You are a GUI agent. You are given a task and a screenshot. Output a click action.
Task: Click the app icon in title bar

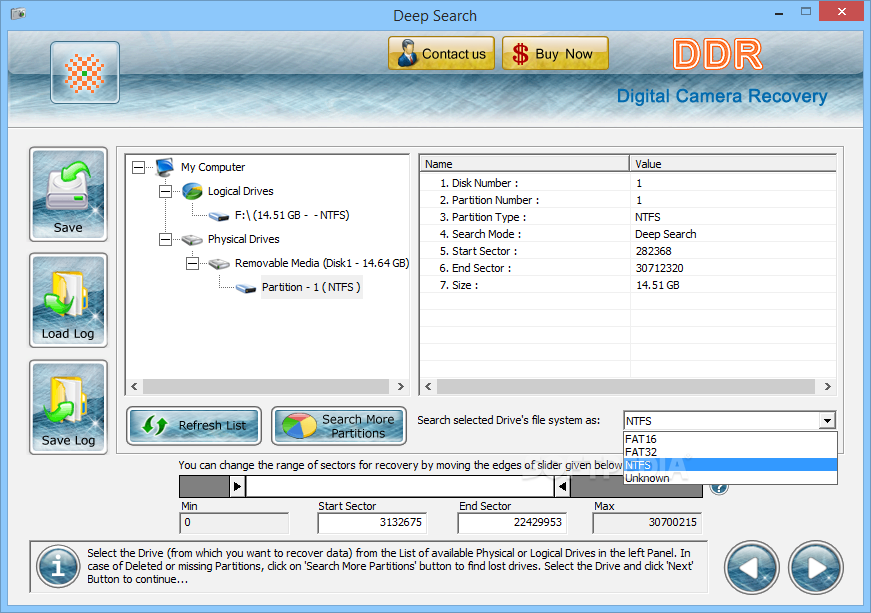pos(18,13)
